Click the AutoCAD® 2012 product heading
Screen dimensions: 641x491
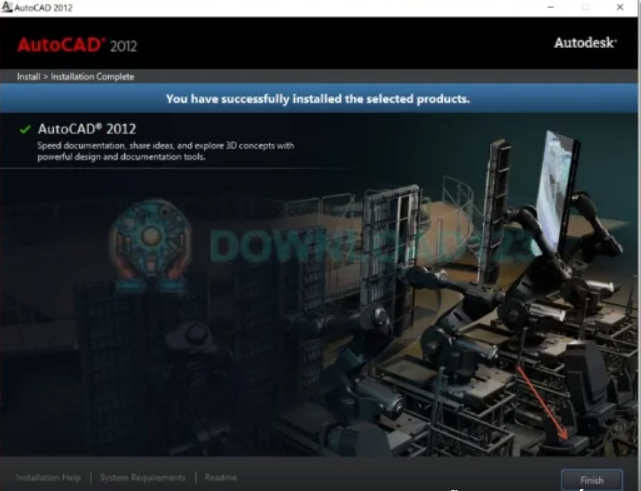tap(87, 129)
